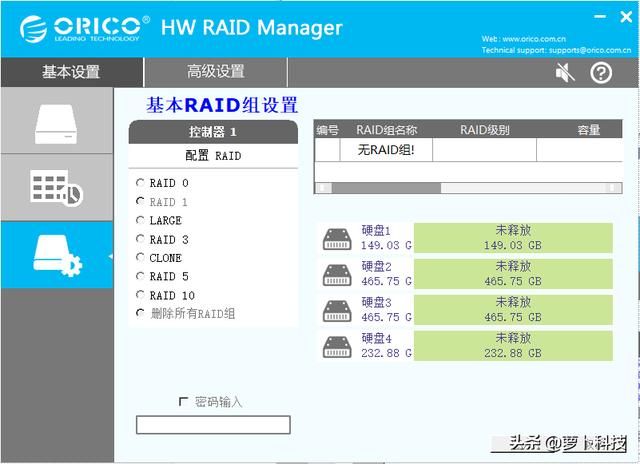Select the RAID 5 option

tap(140, 276)
